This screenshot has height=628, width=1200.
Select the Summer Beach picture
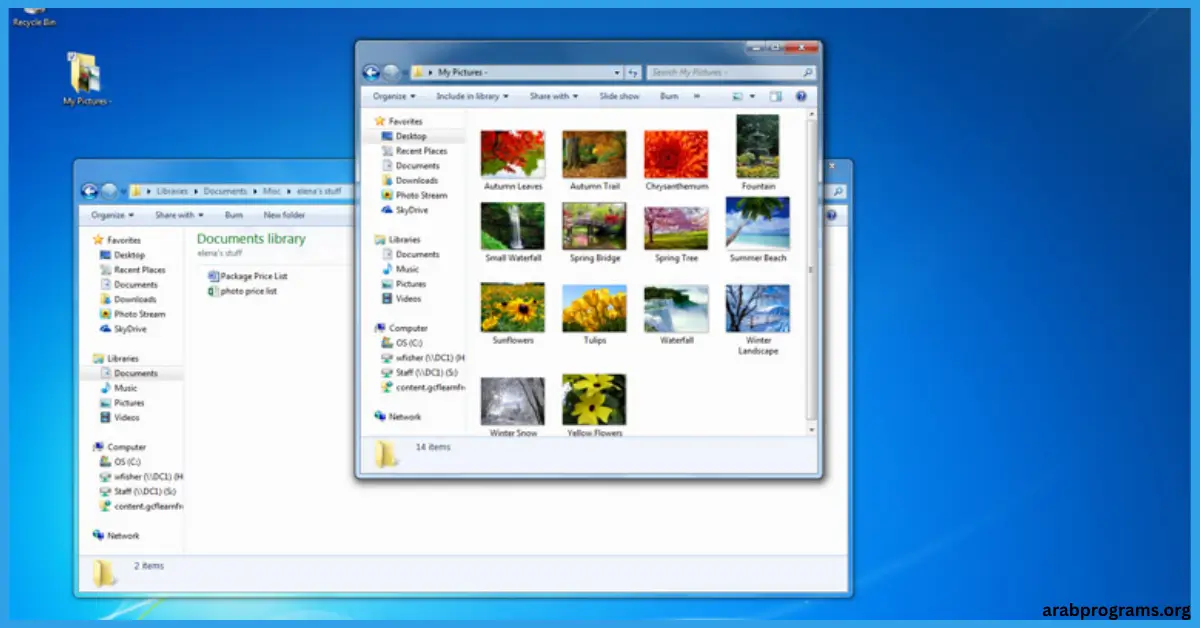tap(758, 230)
